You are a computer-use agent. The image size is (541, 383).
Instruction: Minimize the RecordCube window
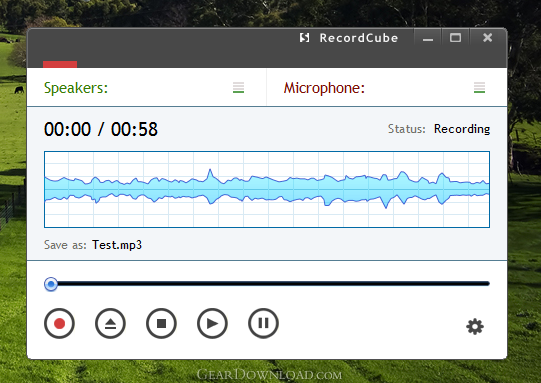tap(428, 38)
